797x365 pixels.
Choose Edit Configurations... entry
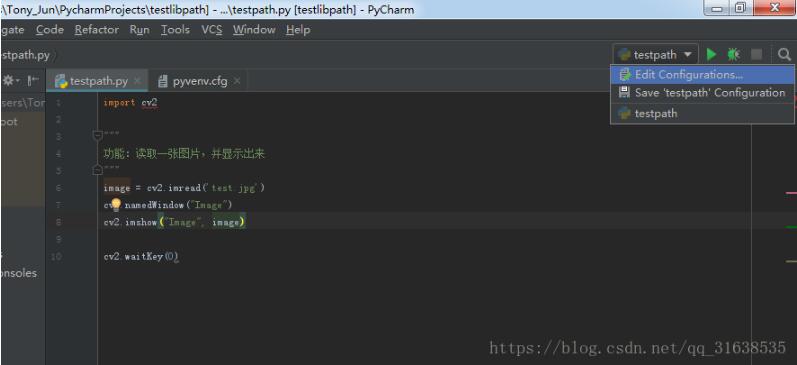click(x=702, y=75)
